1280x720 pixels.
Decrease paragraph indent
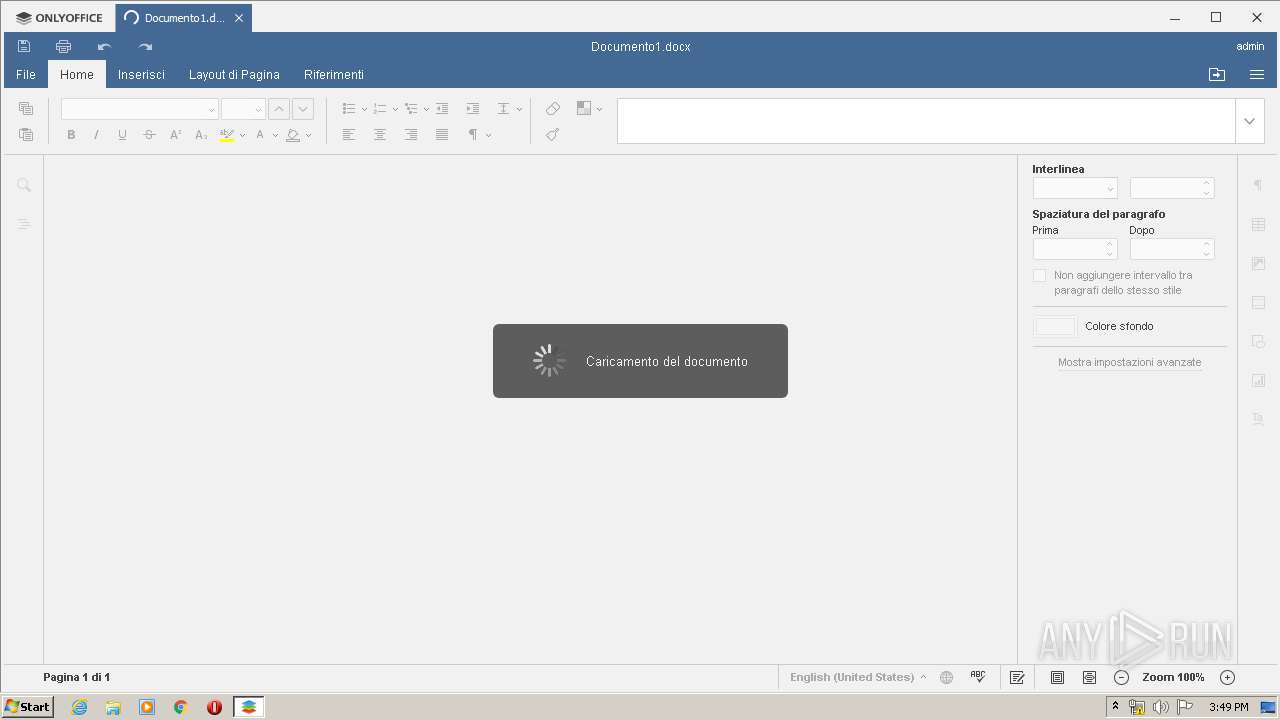tap(442, 109)
